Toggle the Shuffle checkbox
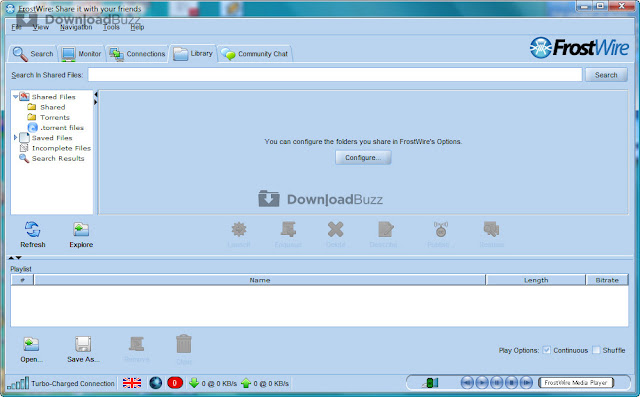 (x=596, y=350)
